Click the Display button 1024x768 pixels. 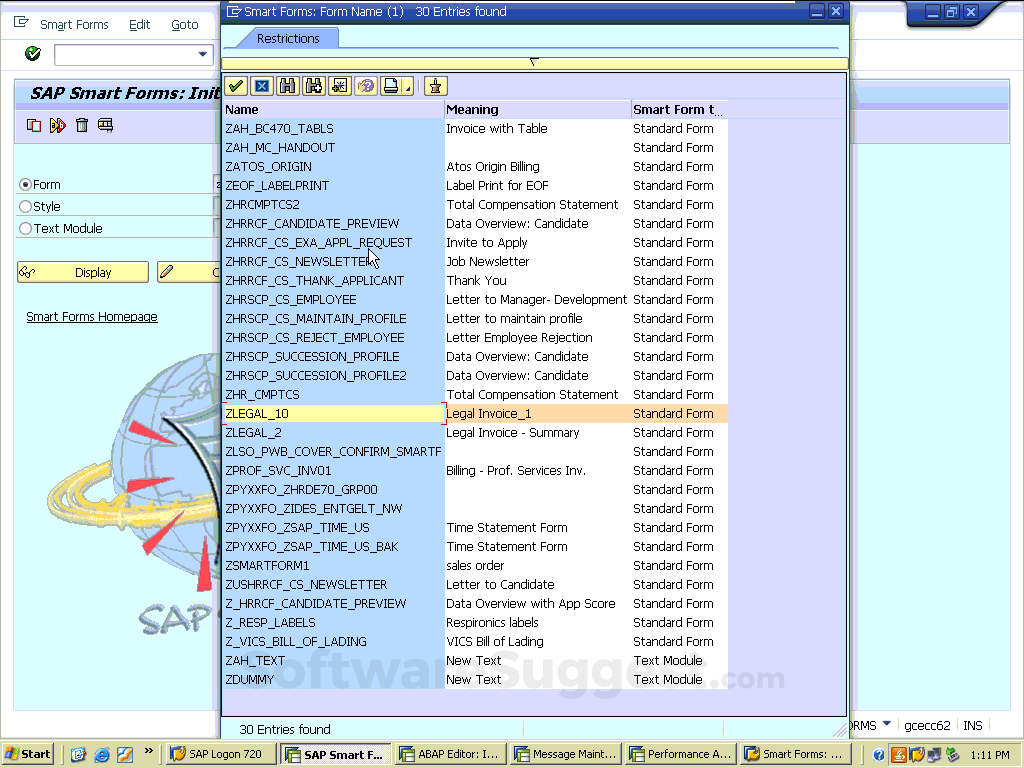pos(83,272)
